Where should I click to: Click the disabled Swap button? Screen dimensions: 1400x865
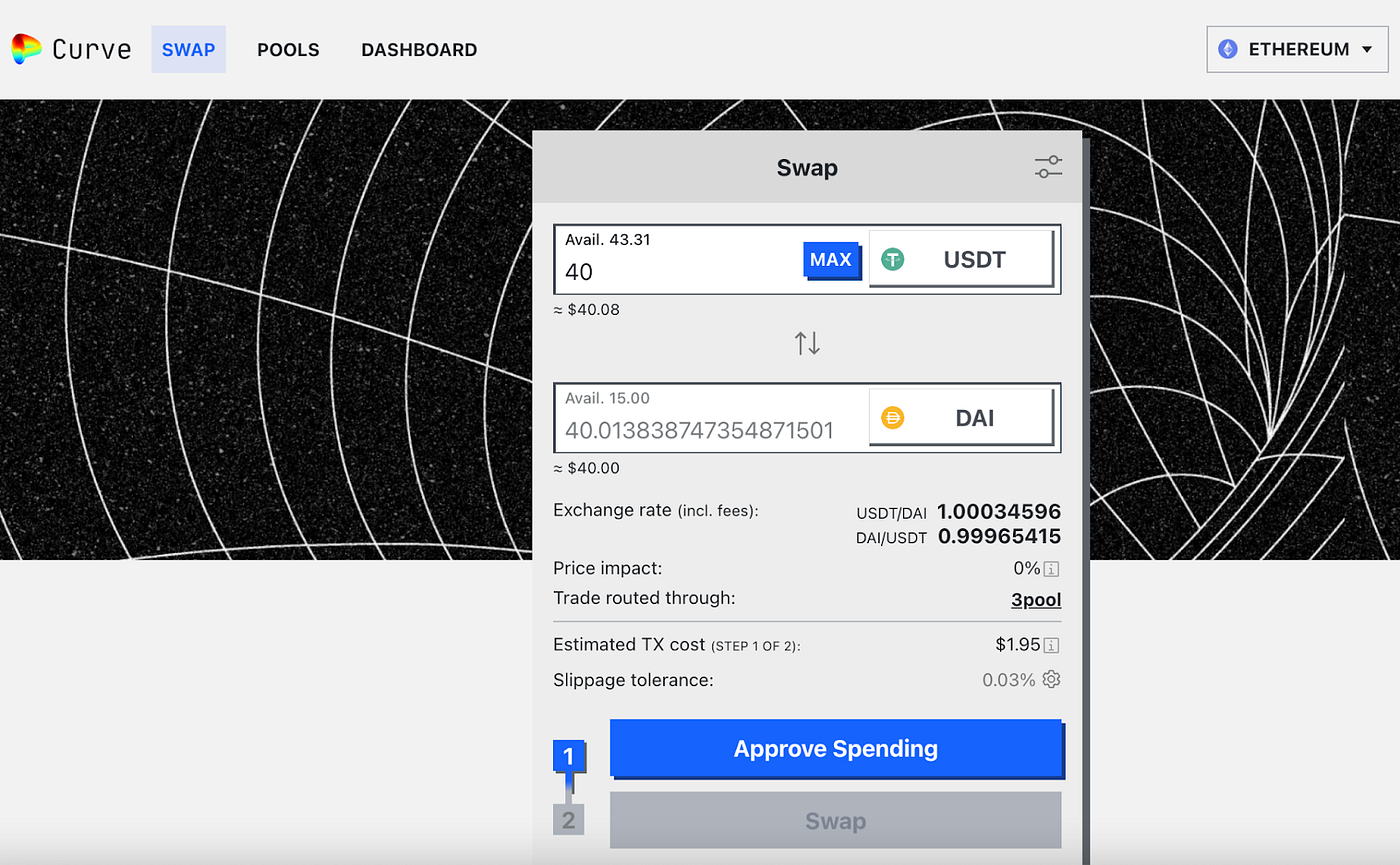pyautogui.click(x=835, y=821)
